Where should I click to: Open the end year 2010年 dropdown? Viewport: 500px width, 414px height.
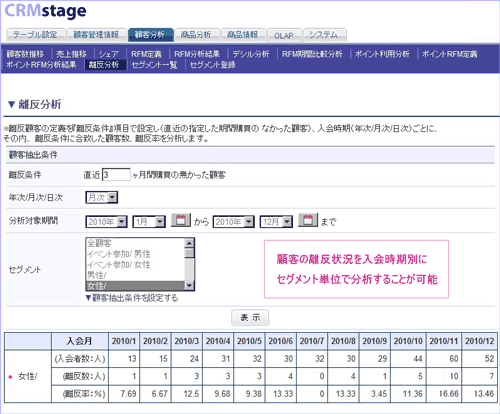[x=234, y=222]
